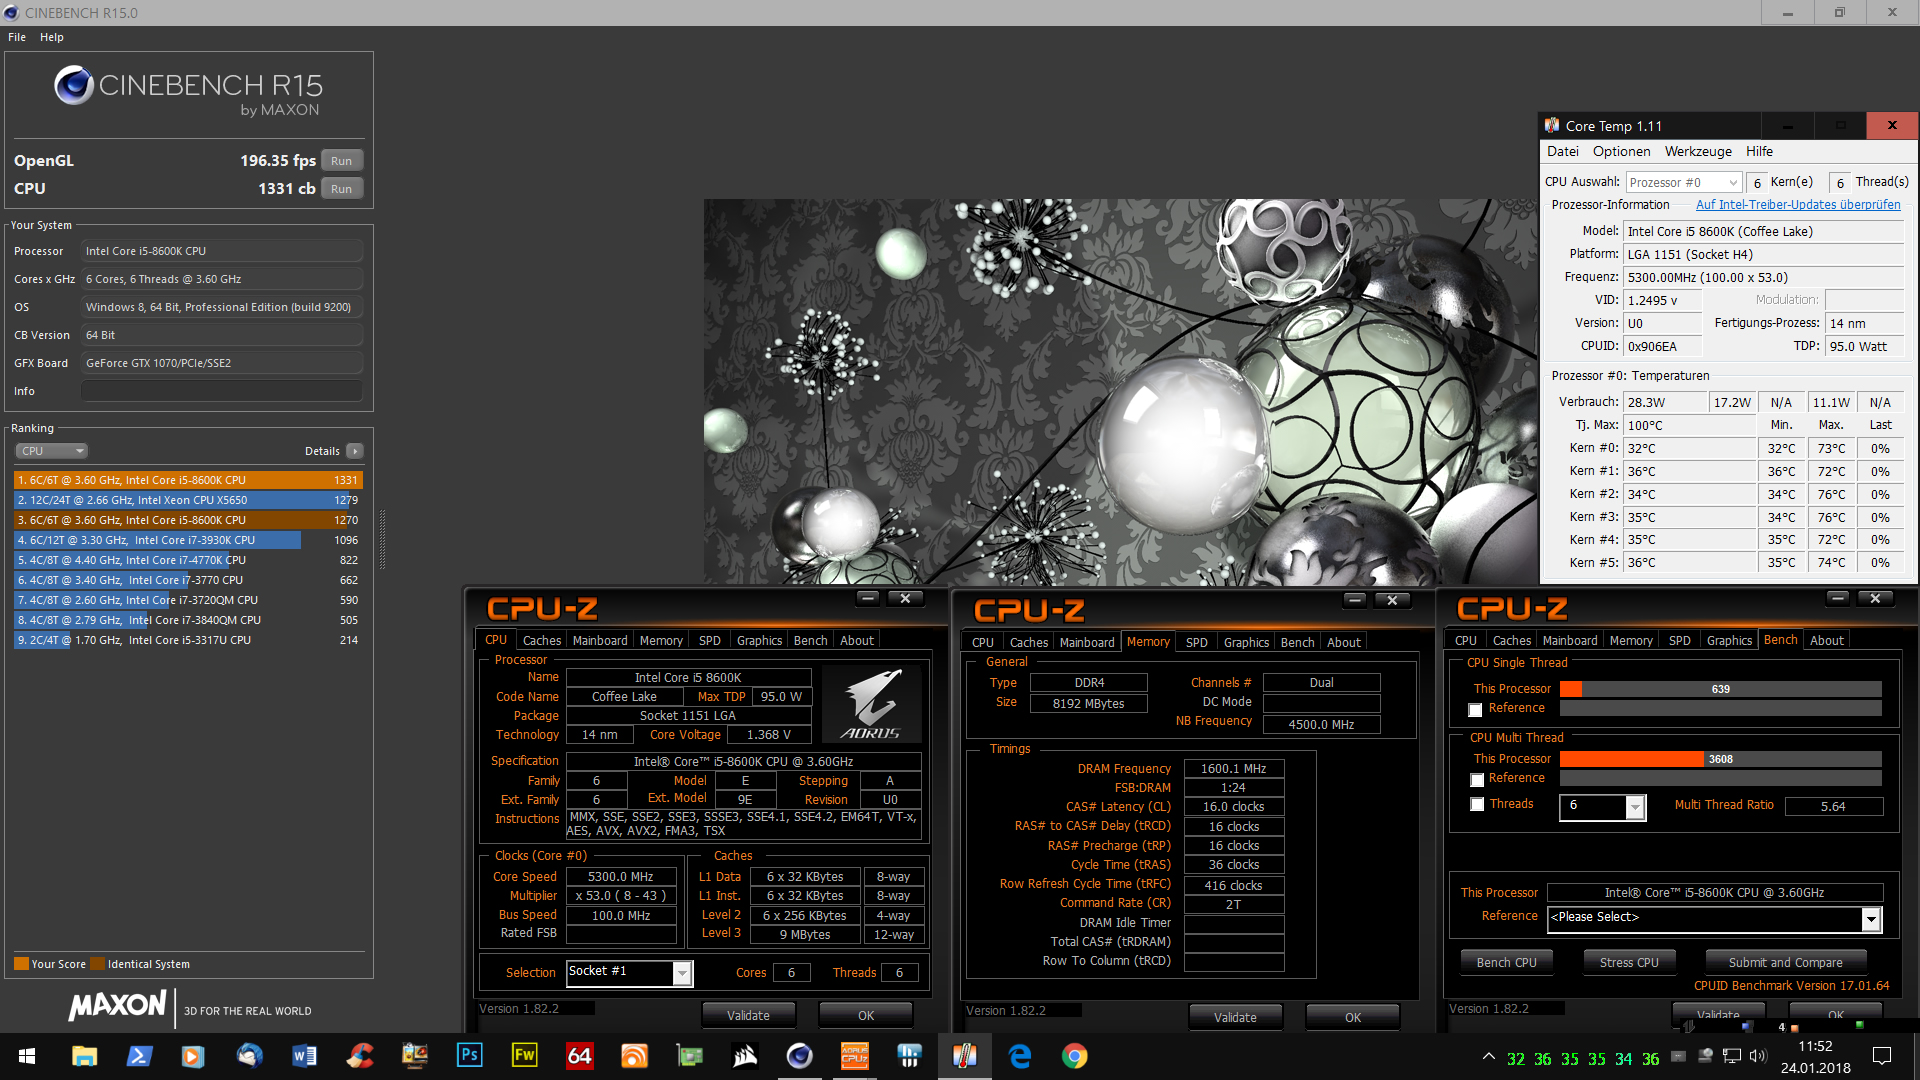Click the Core Temp title bar icon
The image size is (1920, 1080).
(1552, 126)
